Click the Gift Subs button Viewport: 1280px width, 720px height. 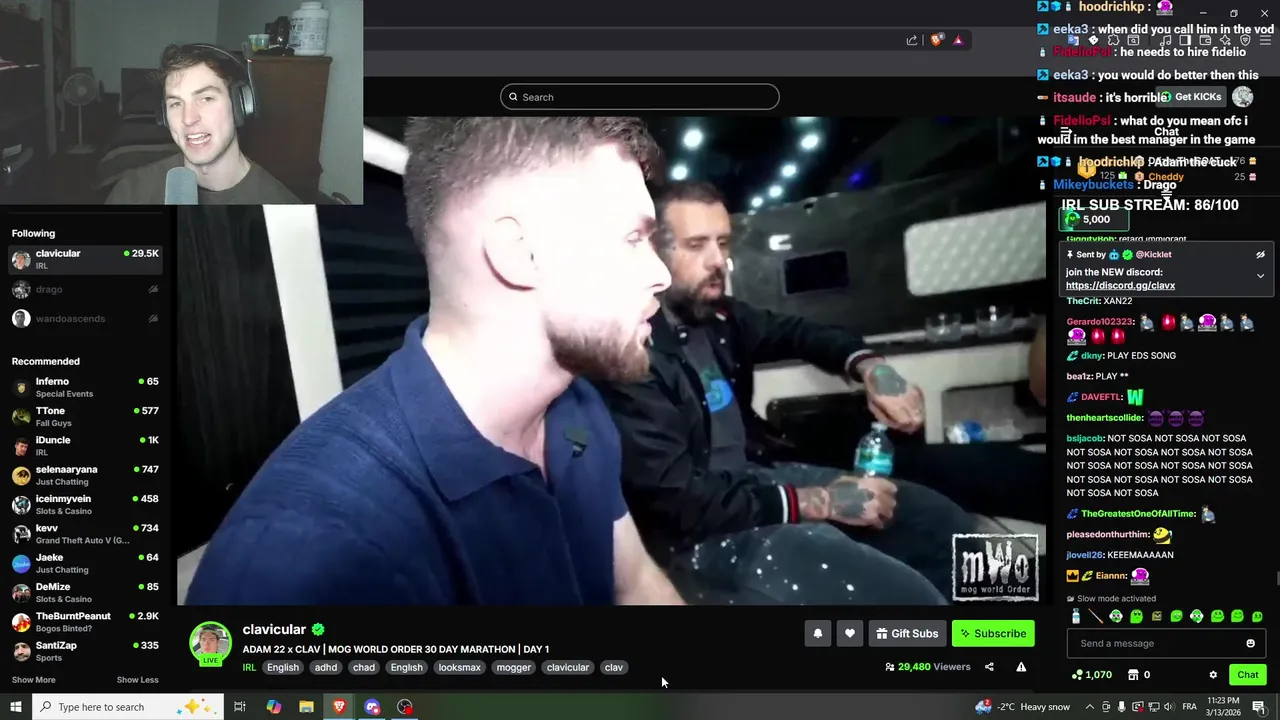coord(907,633)
